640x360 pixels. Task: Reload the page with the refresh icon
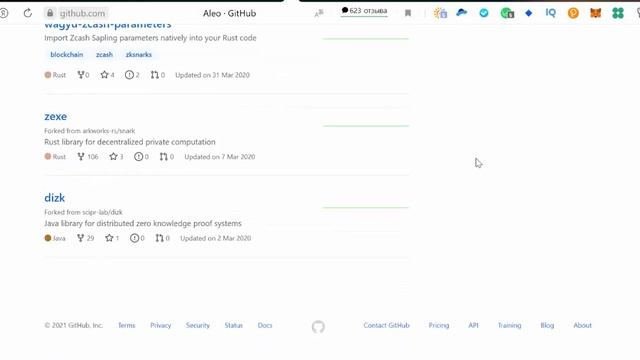pyautogui.click(x=28, y=13)
